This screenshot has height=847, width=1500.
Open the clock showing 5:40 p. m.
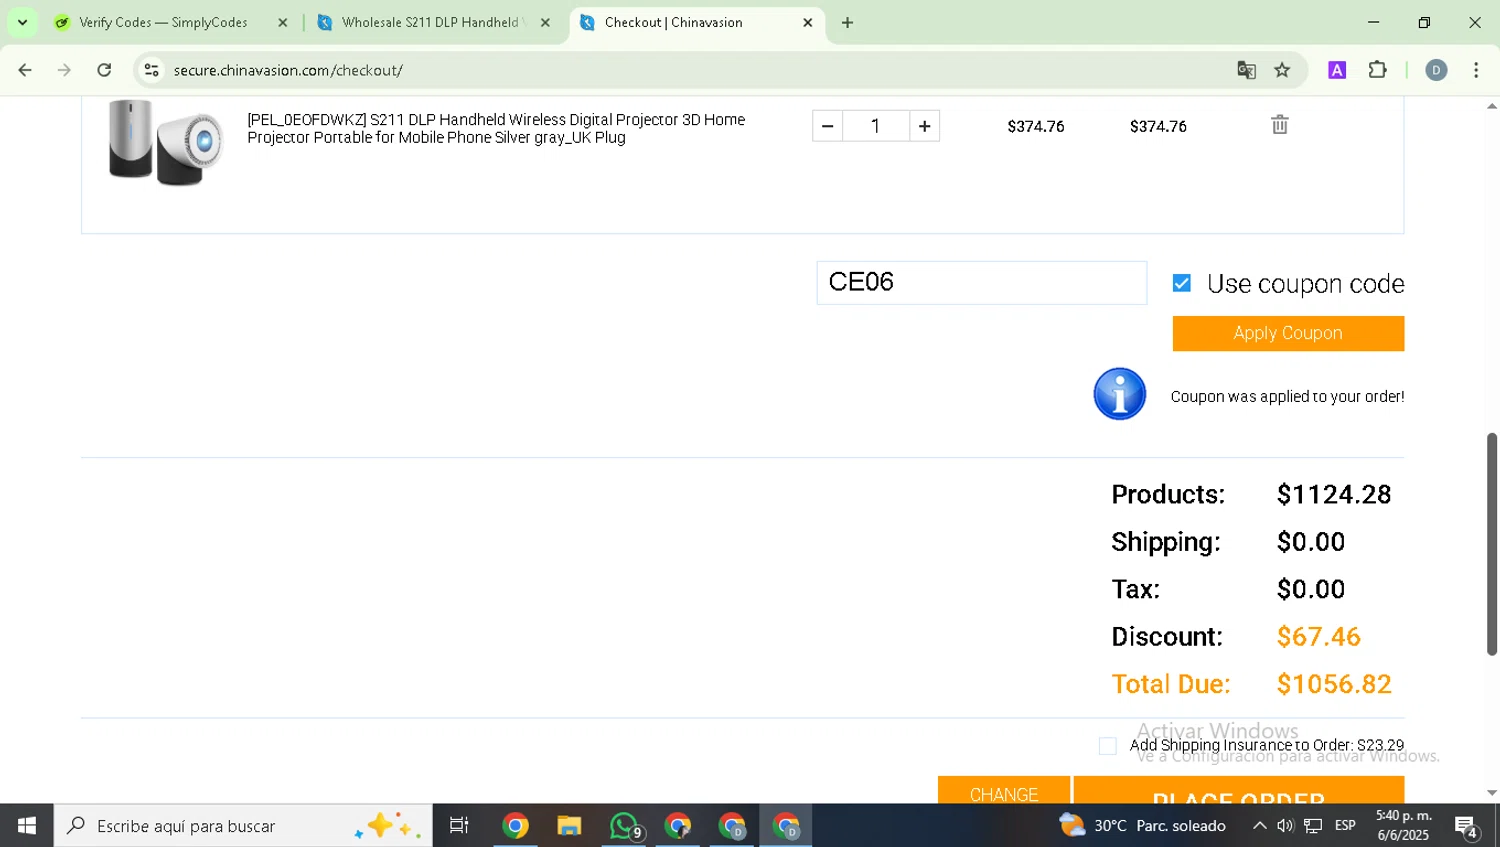[x=1403, y=826]
